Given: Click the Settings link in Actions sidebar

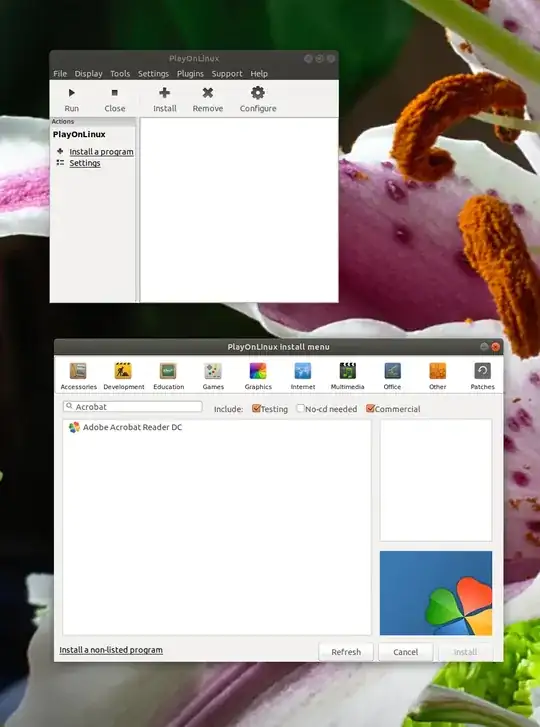Looking at the screenshot, I should [x=85, y=163].
